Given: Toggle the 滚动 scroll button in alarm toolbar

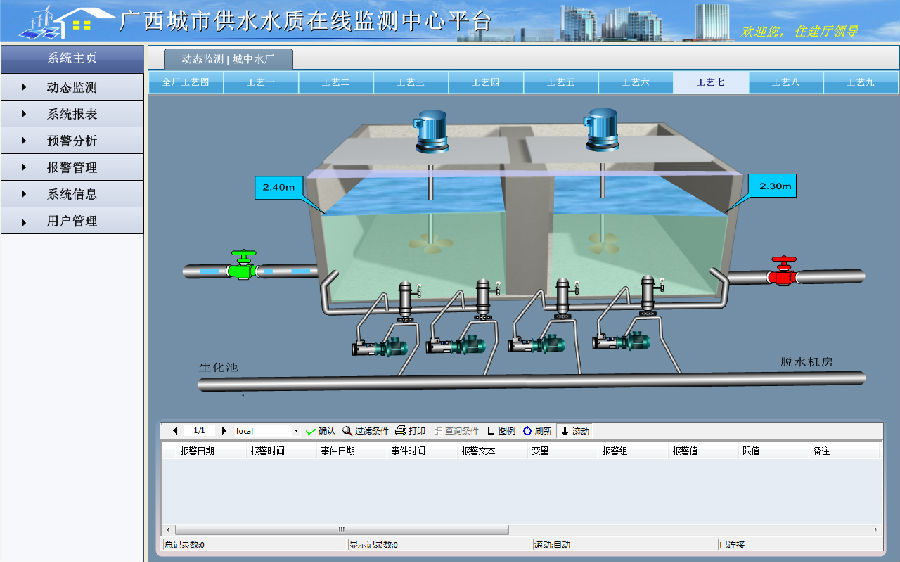Looking at the screenshot, I should coord(574,431).
